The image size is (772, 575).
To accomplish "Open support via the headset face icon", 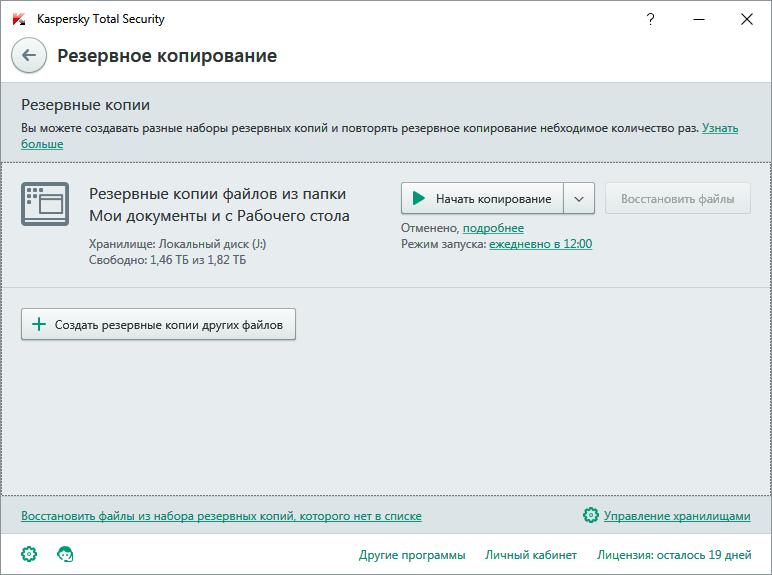I will pos(65,554).
